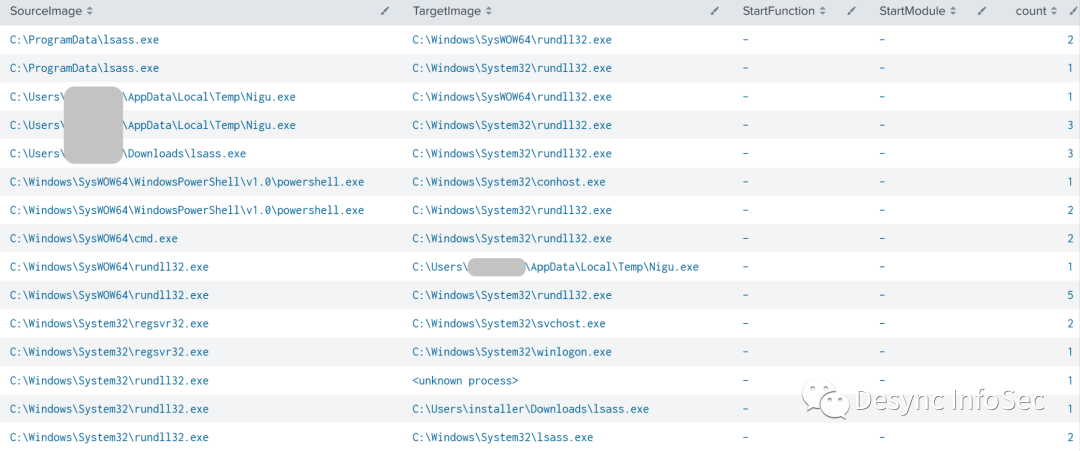Click System32\rundll32.exe source in unknown process row

tap(109, 381)
